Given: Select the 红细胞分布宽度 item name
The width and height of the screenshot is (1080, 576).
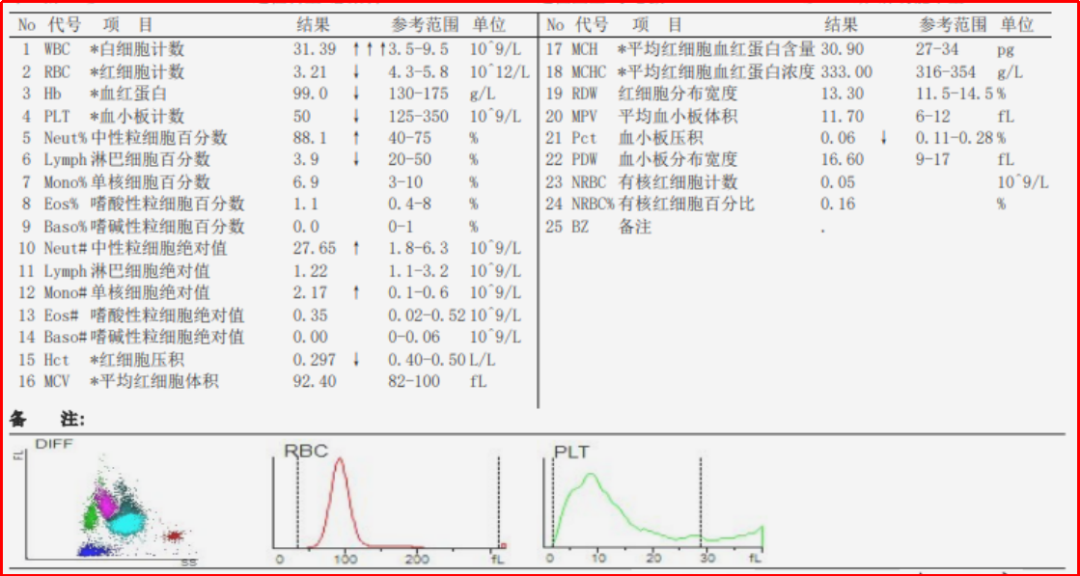Looking at the screenshot, I should coord(678,94).
